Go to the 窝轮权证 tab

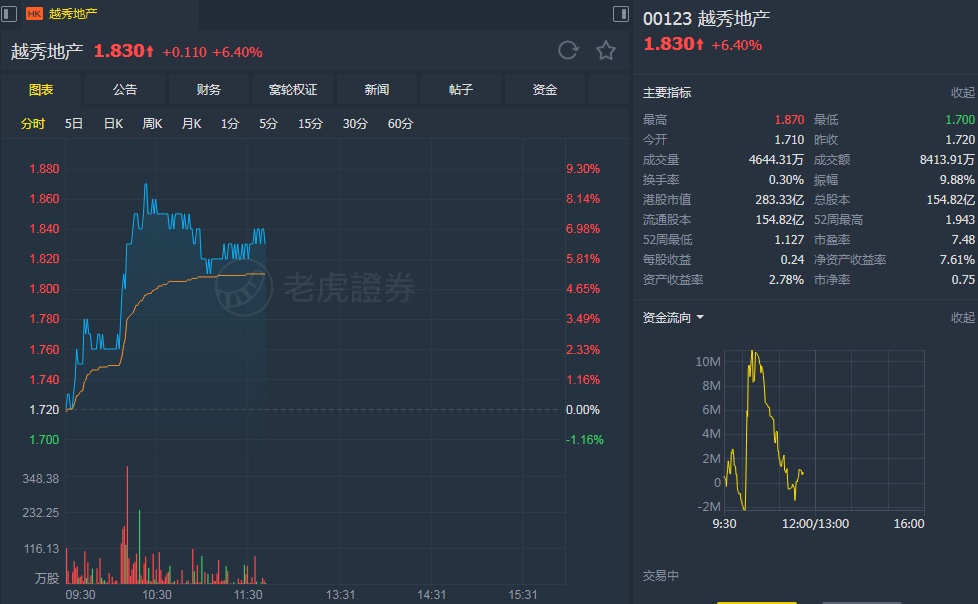(293, 90)
